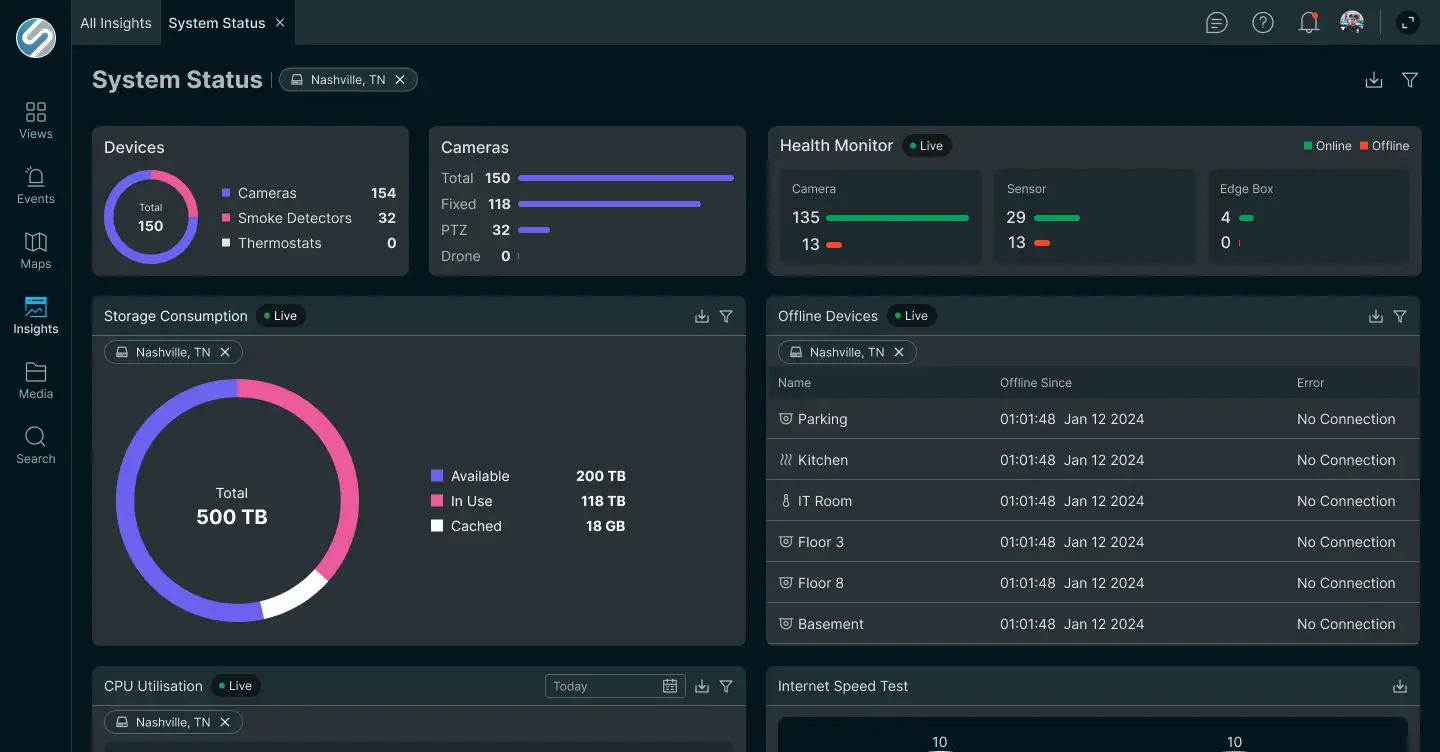This screenshot has width=1440, height=752.
Task: Click the Available storage legend item
Action: pos(528,476)
